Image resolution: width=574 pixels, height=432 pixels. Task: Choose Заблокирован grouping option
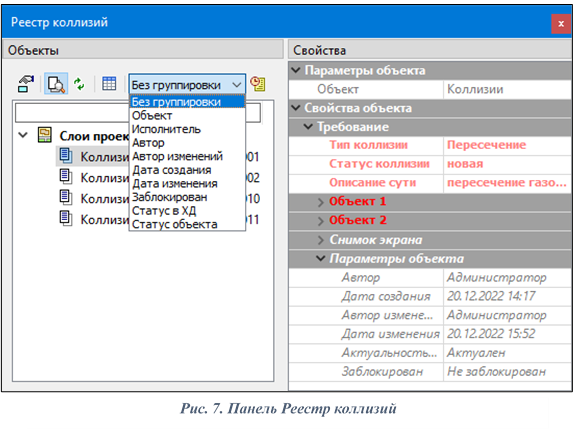pyautogui.click(x=187, y=197)
